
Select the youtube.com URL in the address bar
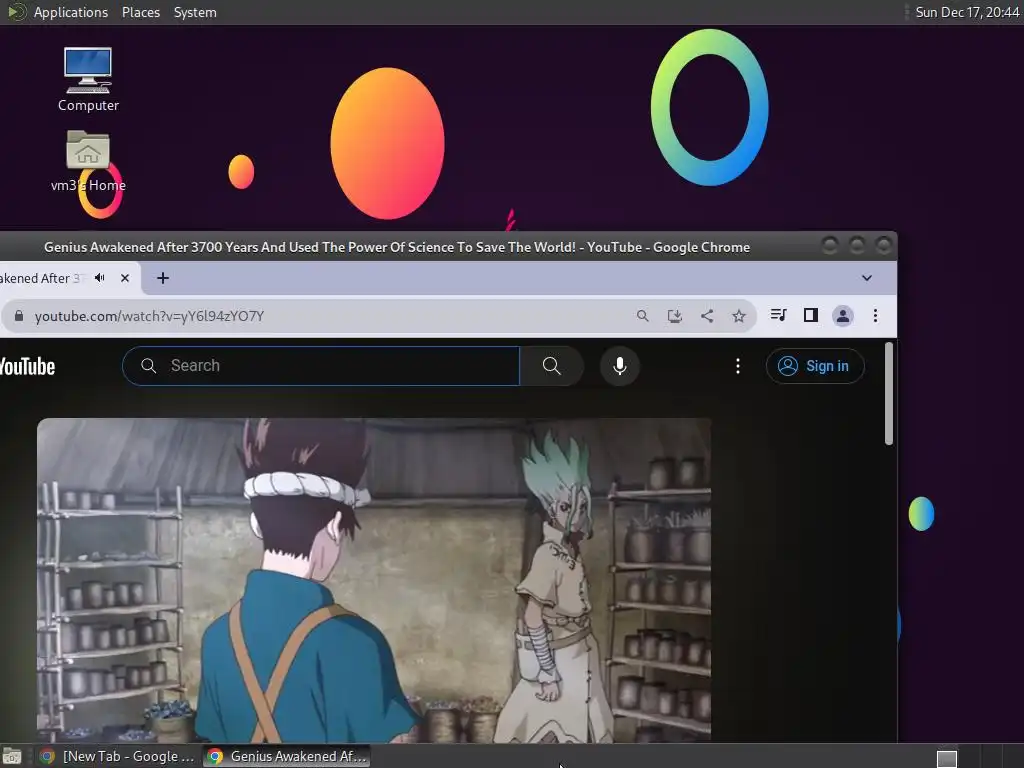[x=150, y=316]
